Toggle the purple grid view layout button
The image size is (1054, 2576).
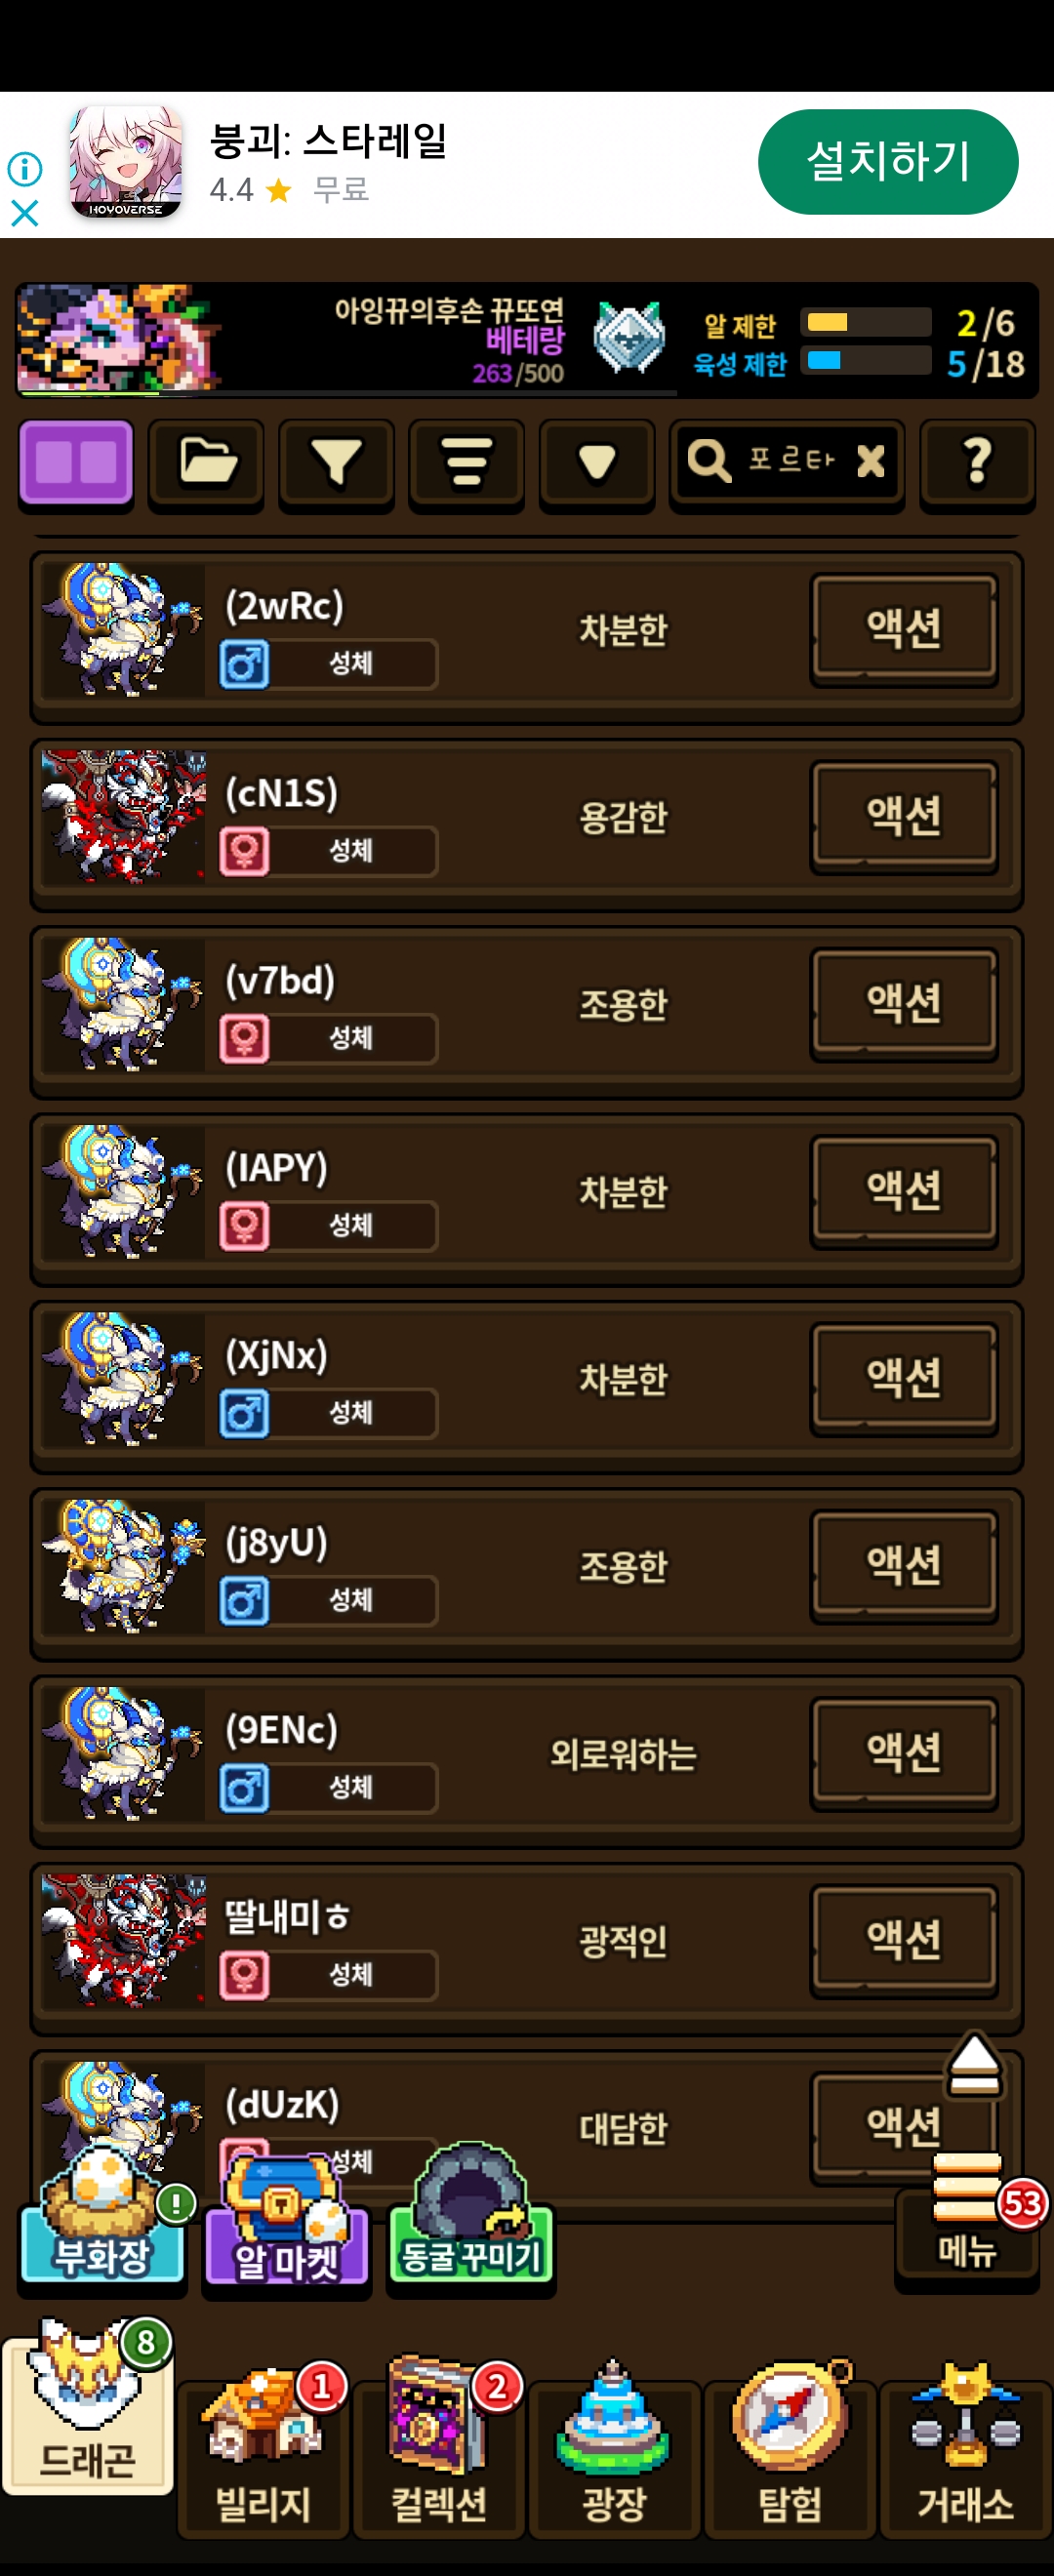[76, 464]
